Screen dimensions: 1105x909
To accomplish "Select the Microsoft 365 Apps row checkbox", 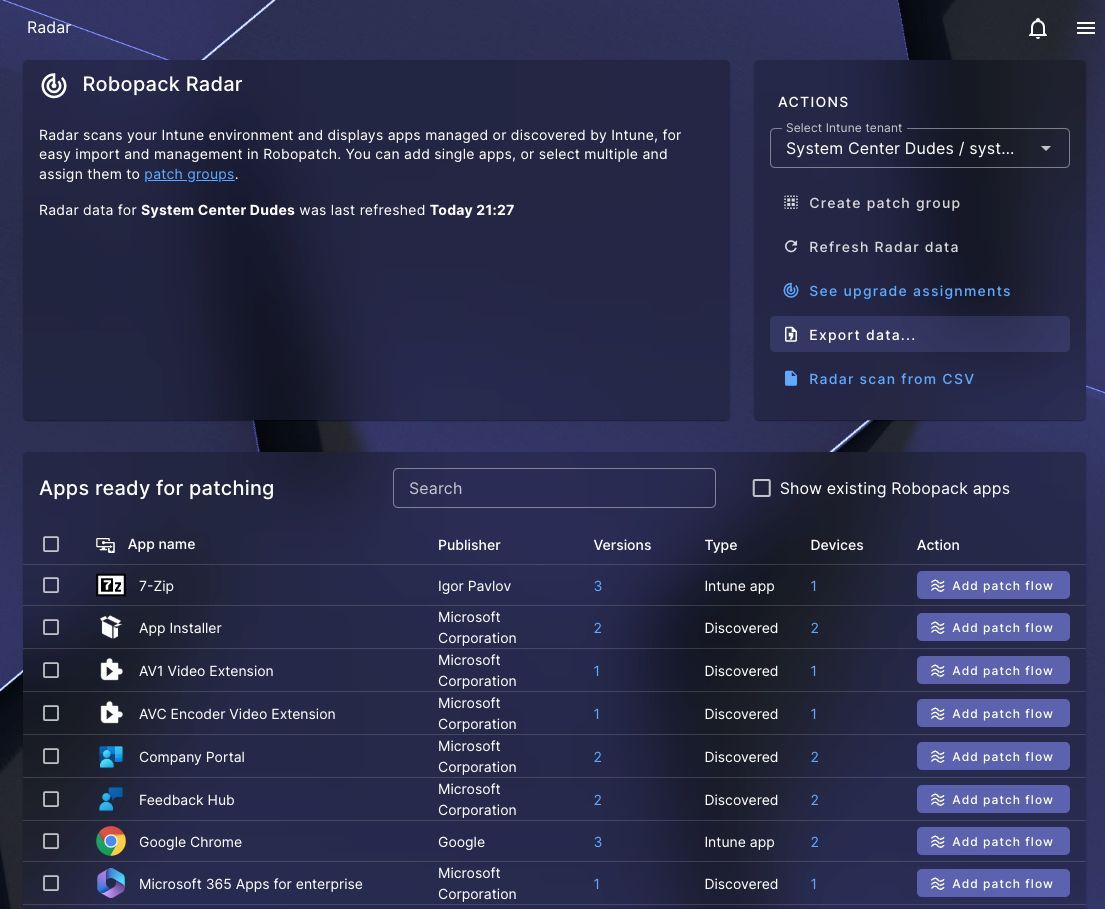I will pyautogui.click(x=51, y=883).
